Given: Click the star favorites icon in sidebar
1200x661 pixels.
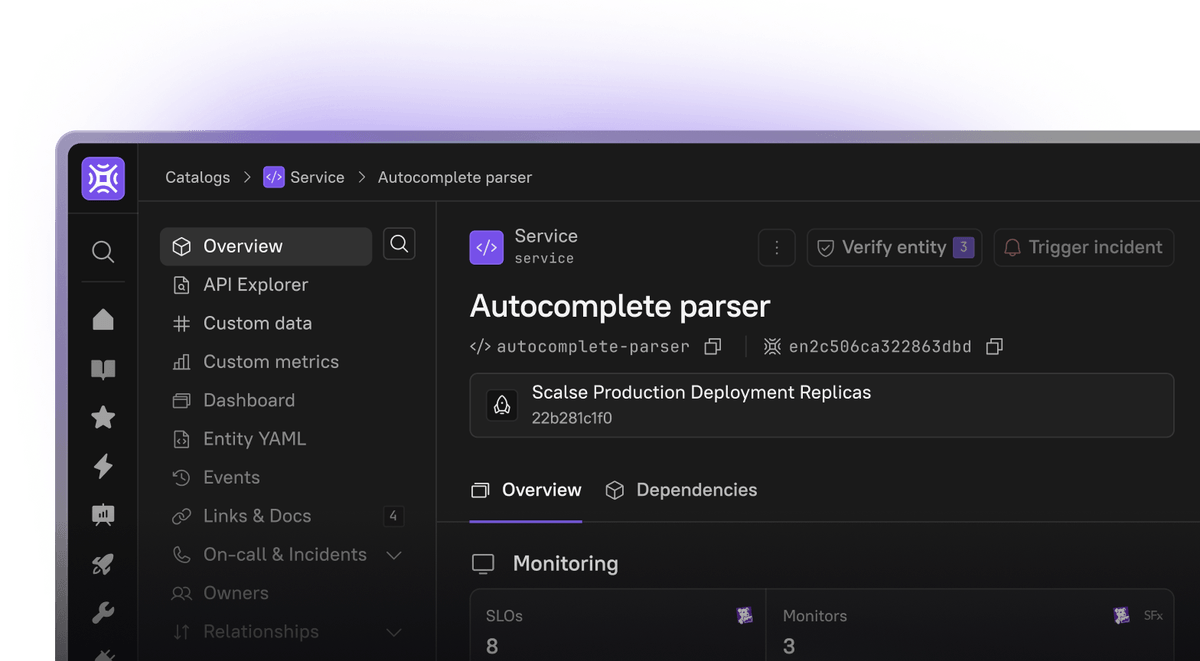Looking at the screenshot, I should [x=103, y=417].
